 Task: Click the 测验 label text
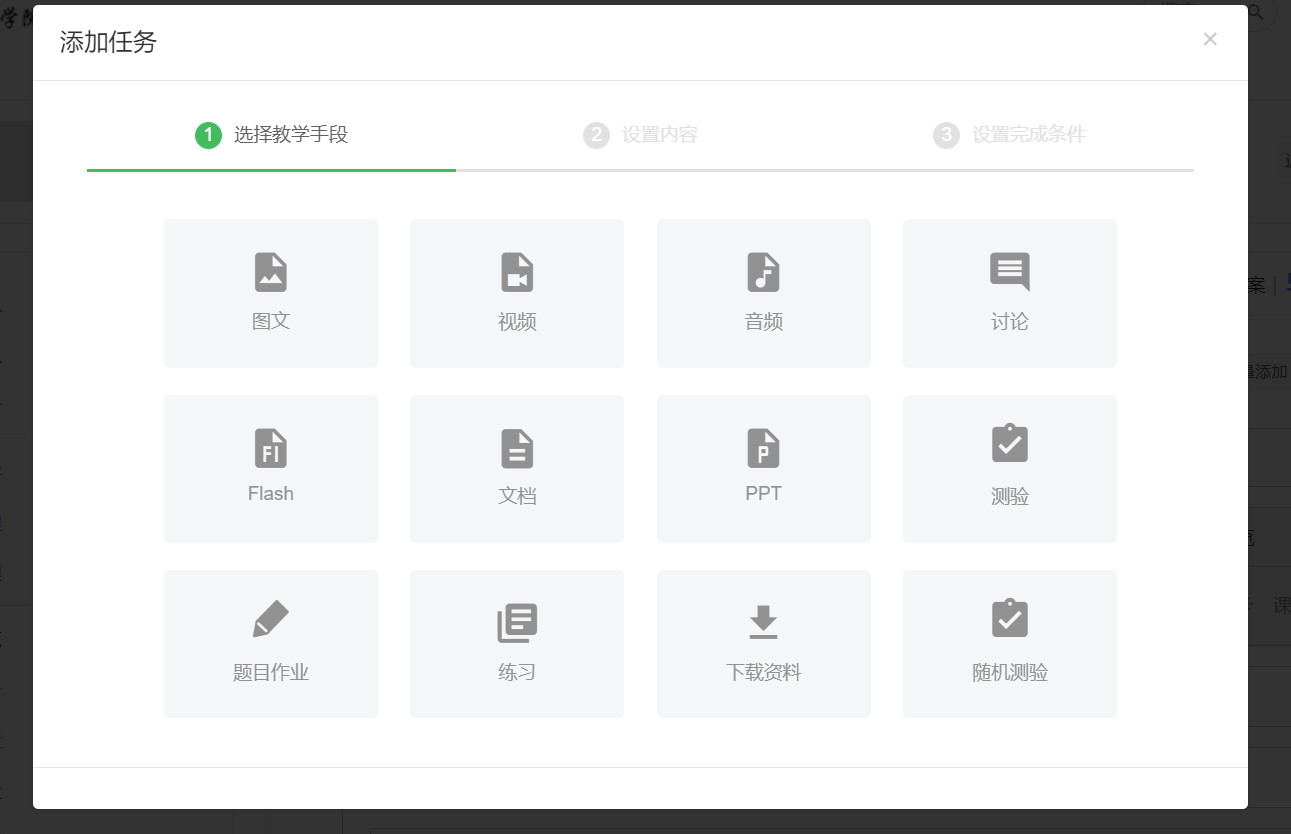1009,497
